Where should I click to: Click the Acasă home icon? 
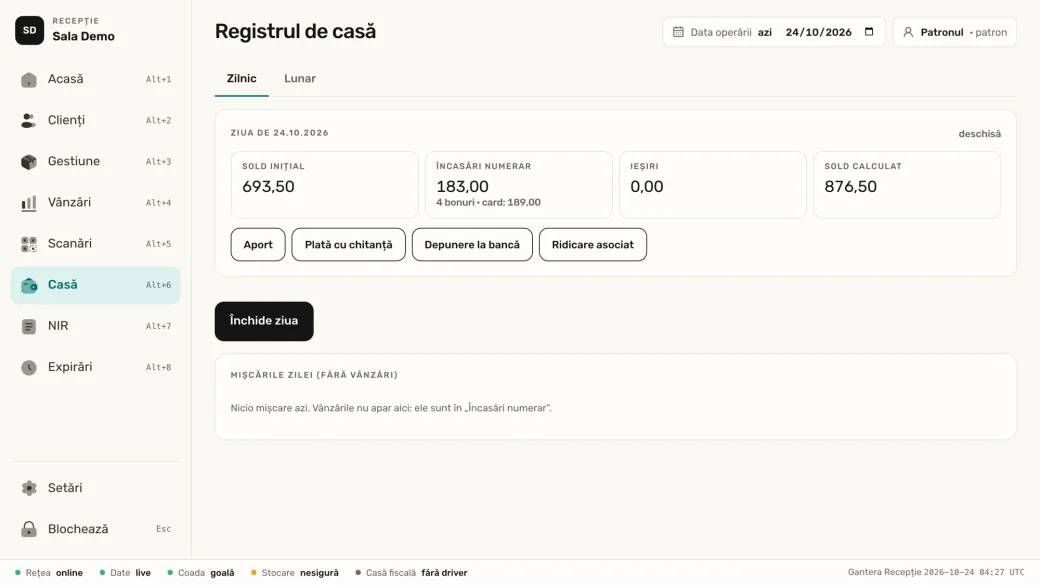click(x=29, y=80)
